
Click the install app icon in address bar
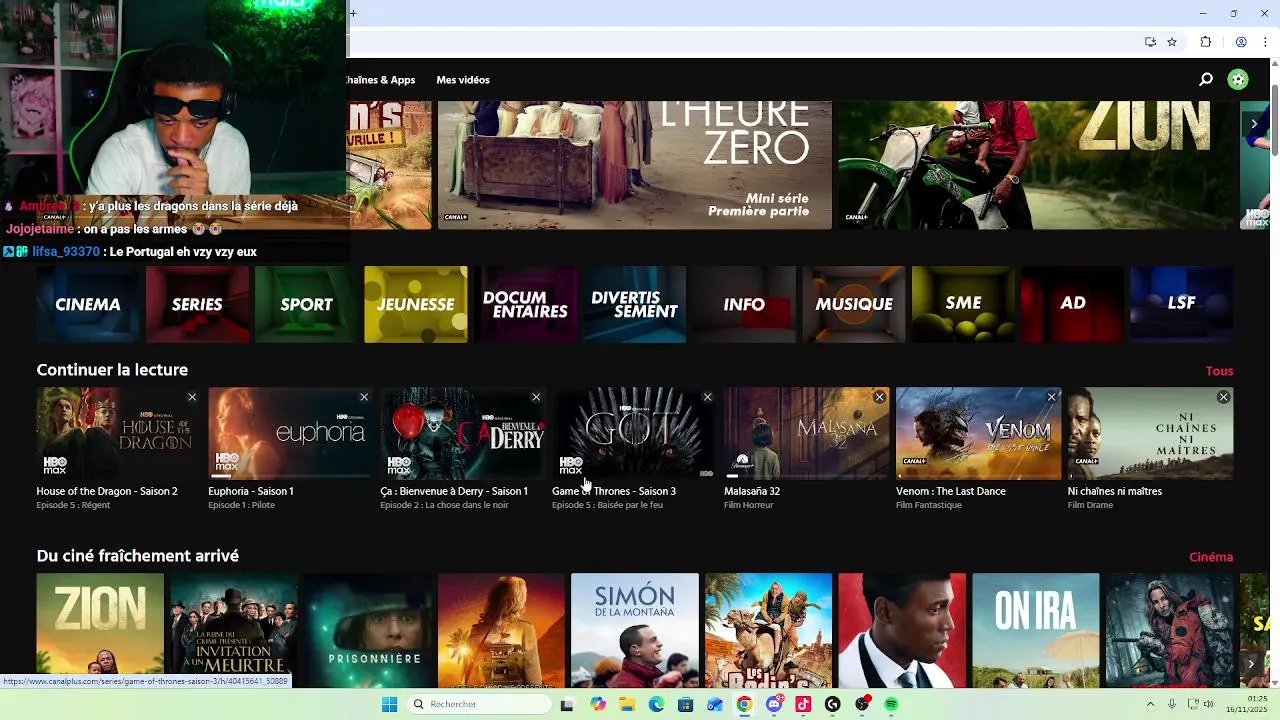coord(1150,42)
